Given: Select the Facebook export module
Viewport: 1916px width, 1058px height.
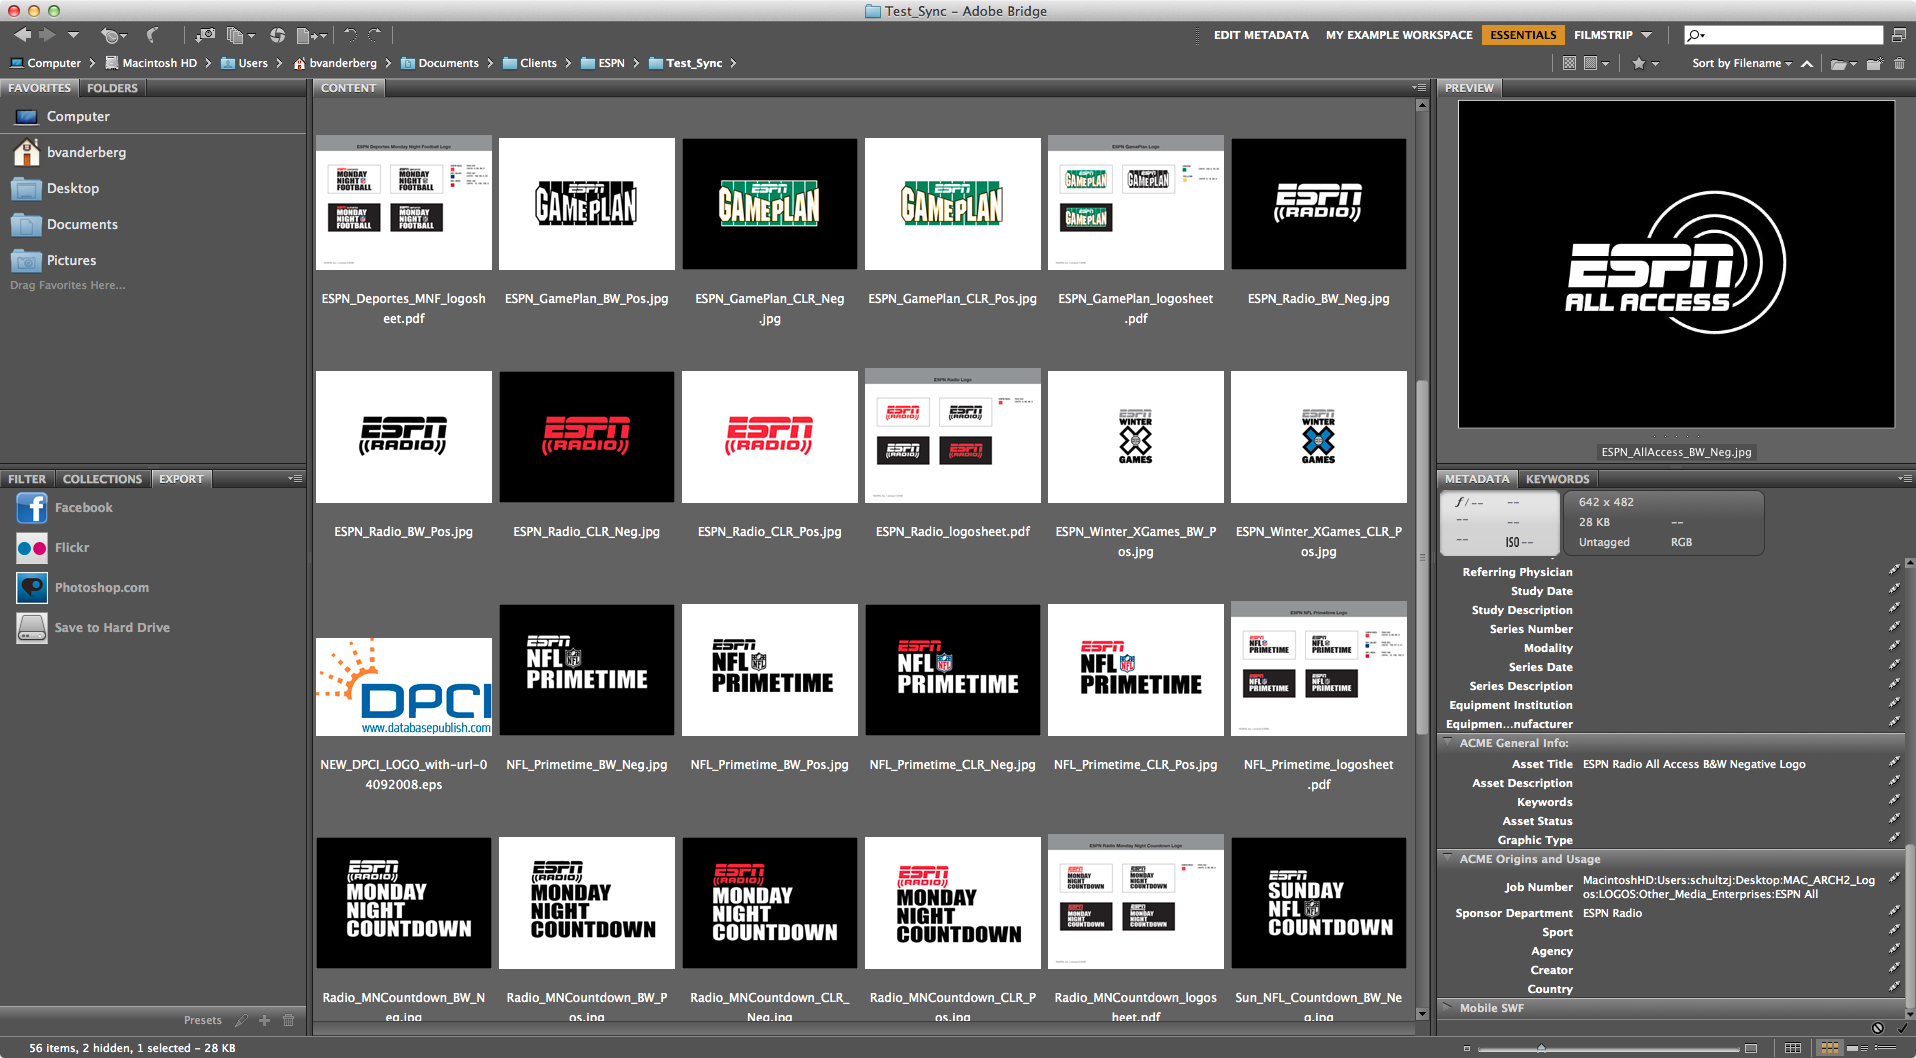Looking at the screenshot, I should tap(64, 508).
